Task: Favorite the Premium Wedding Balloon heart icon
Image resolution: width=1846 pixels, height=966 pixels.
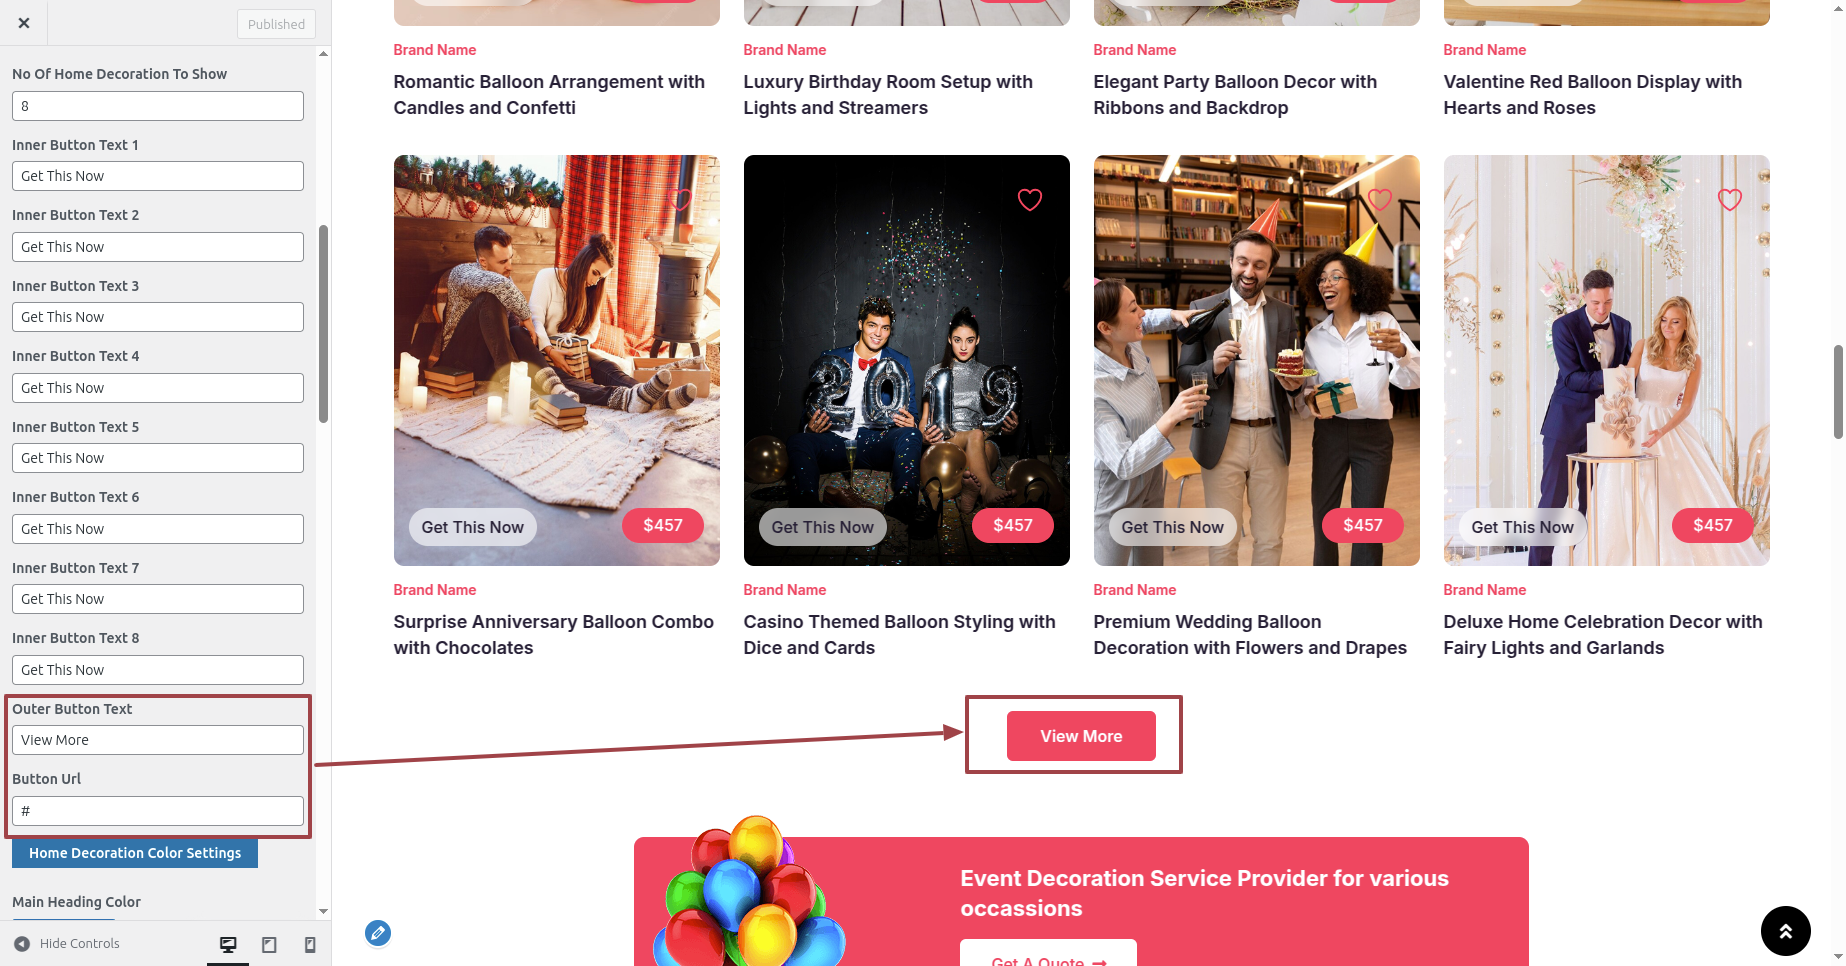Action: (x=1380, y=200)
